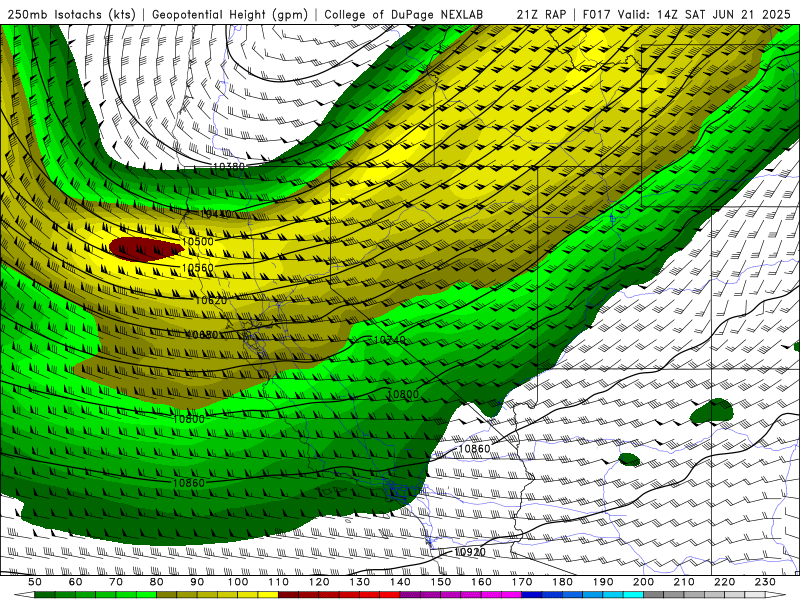Screen dimensions: 800x600
Task: Click the 10500 height contour label
Action: [197, 241]
